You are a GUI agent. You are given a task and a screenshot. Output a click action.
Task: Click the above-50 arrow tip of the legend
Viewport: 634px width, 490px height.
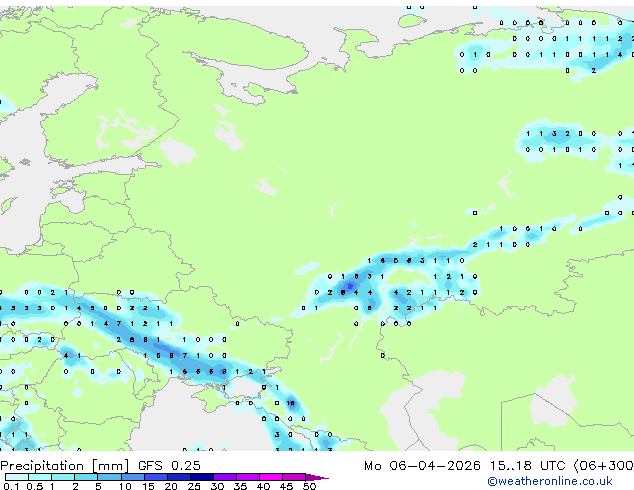click(x=317, y=478)
